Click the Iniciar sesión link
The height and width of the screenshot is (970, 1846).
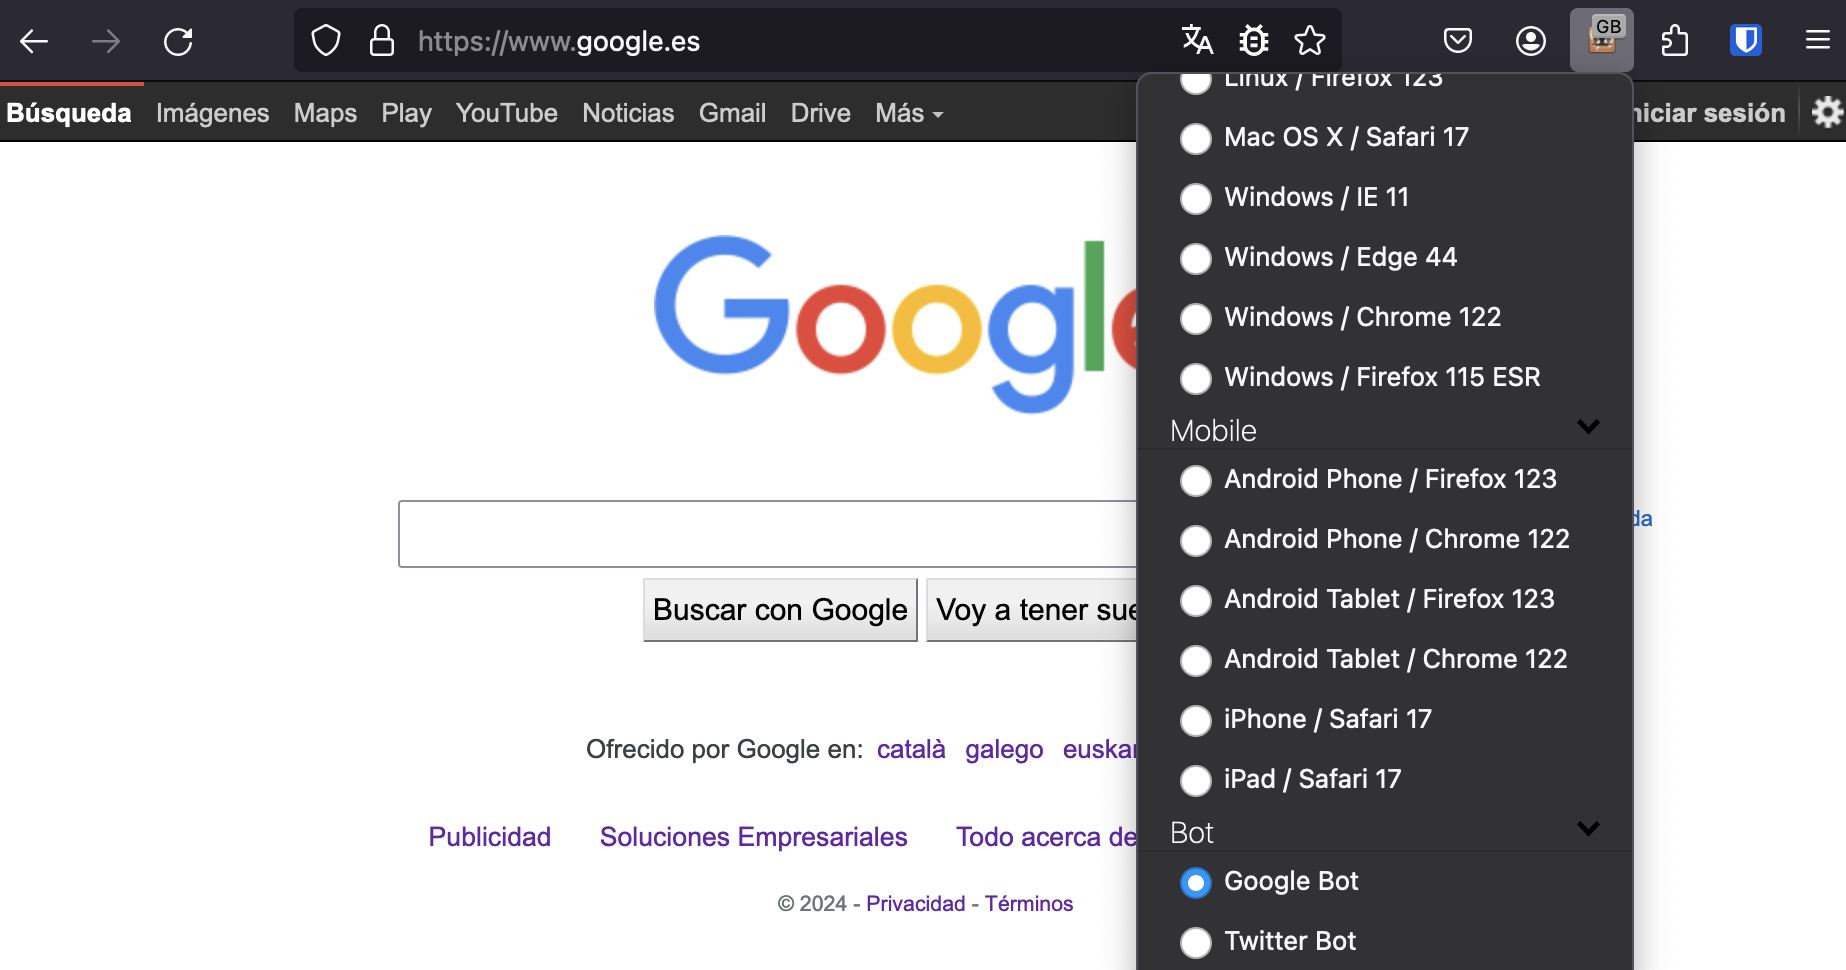point(1710,113)
